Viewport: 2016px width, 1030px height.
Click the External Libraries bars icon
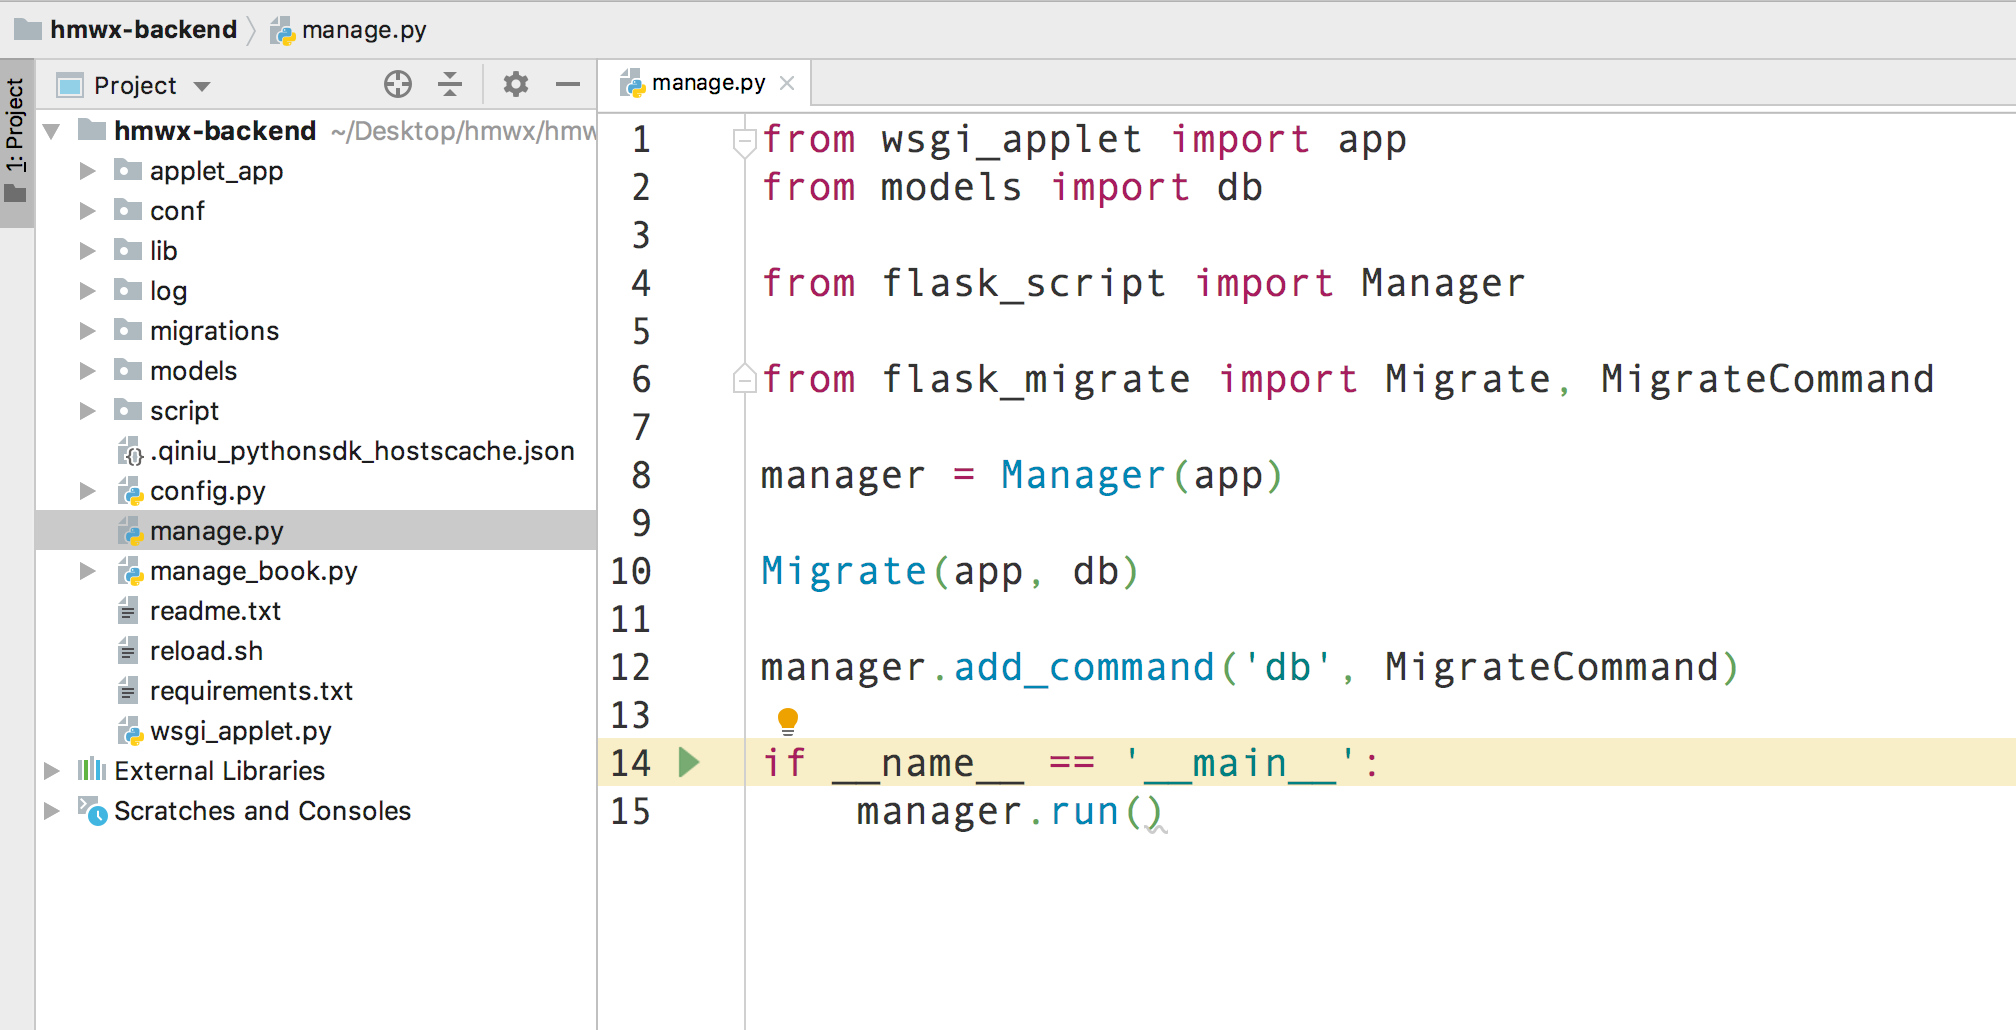point(92,769)
